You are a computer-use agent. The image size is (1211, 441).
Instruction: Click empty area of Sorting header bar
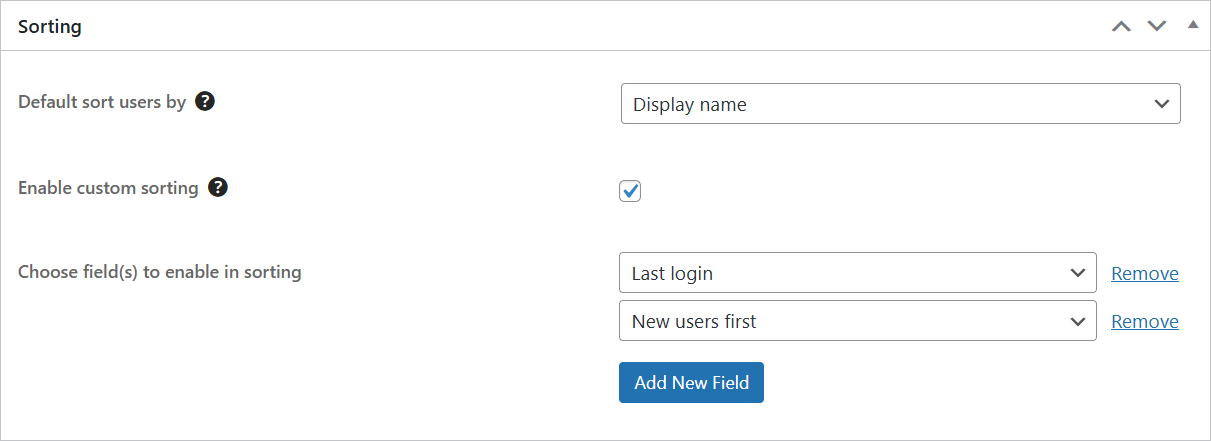point(600,27)
